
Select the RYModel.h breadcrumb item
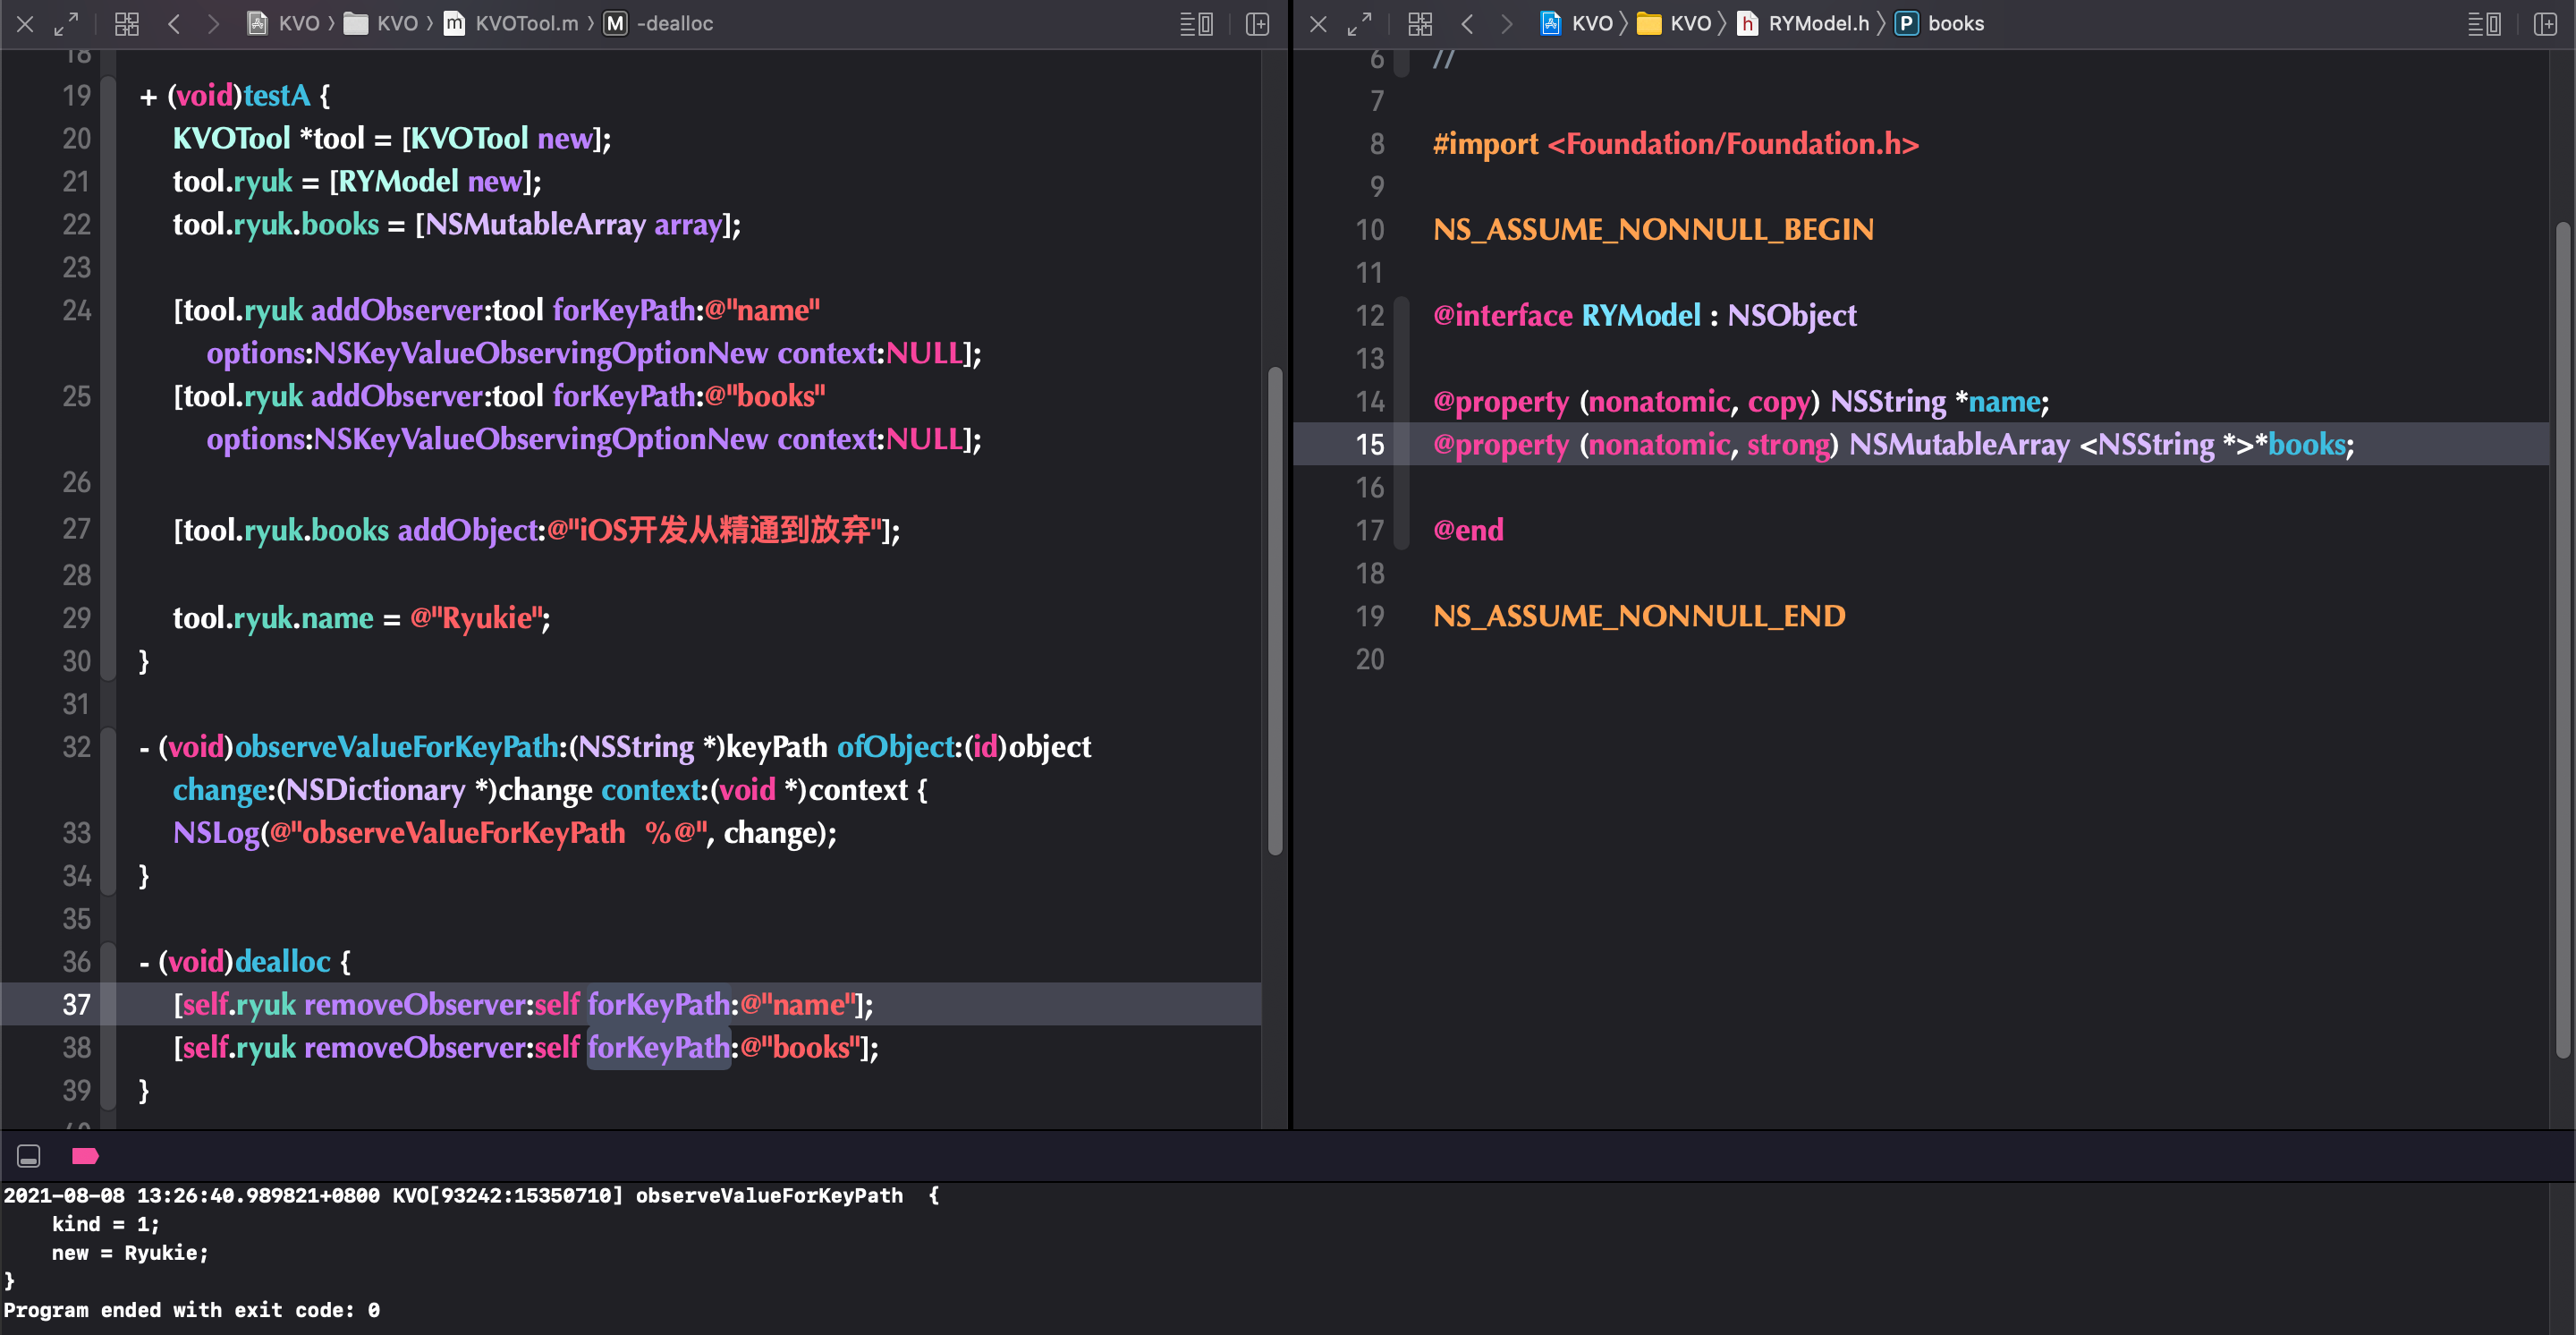click(x=1803, y=23)
